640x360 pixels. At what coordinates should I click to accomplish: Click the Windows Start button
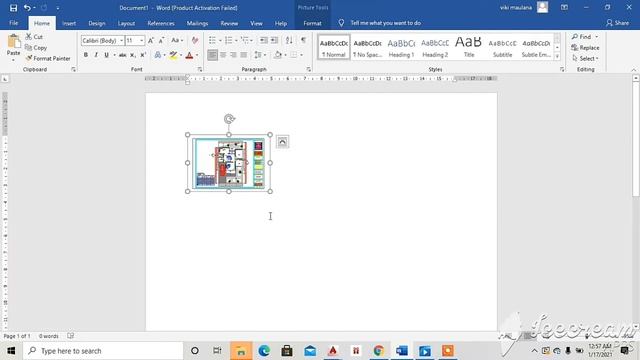[x=11, y=351]
